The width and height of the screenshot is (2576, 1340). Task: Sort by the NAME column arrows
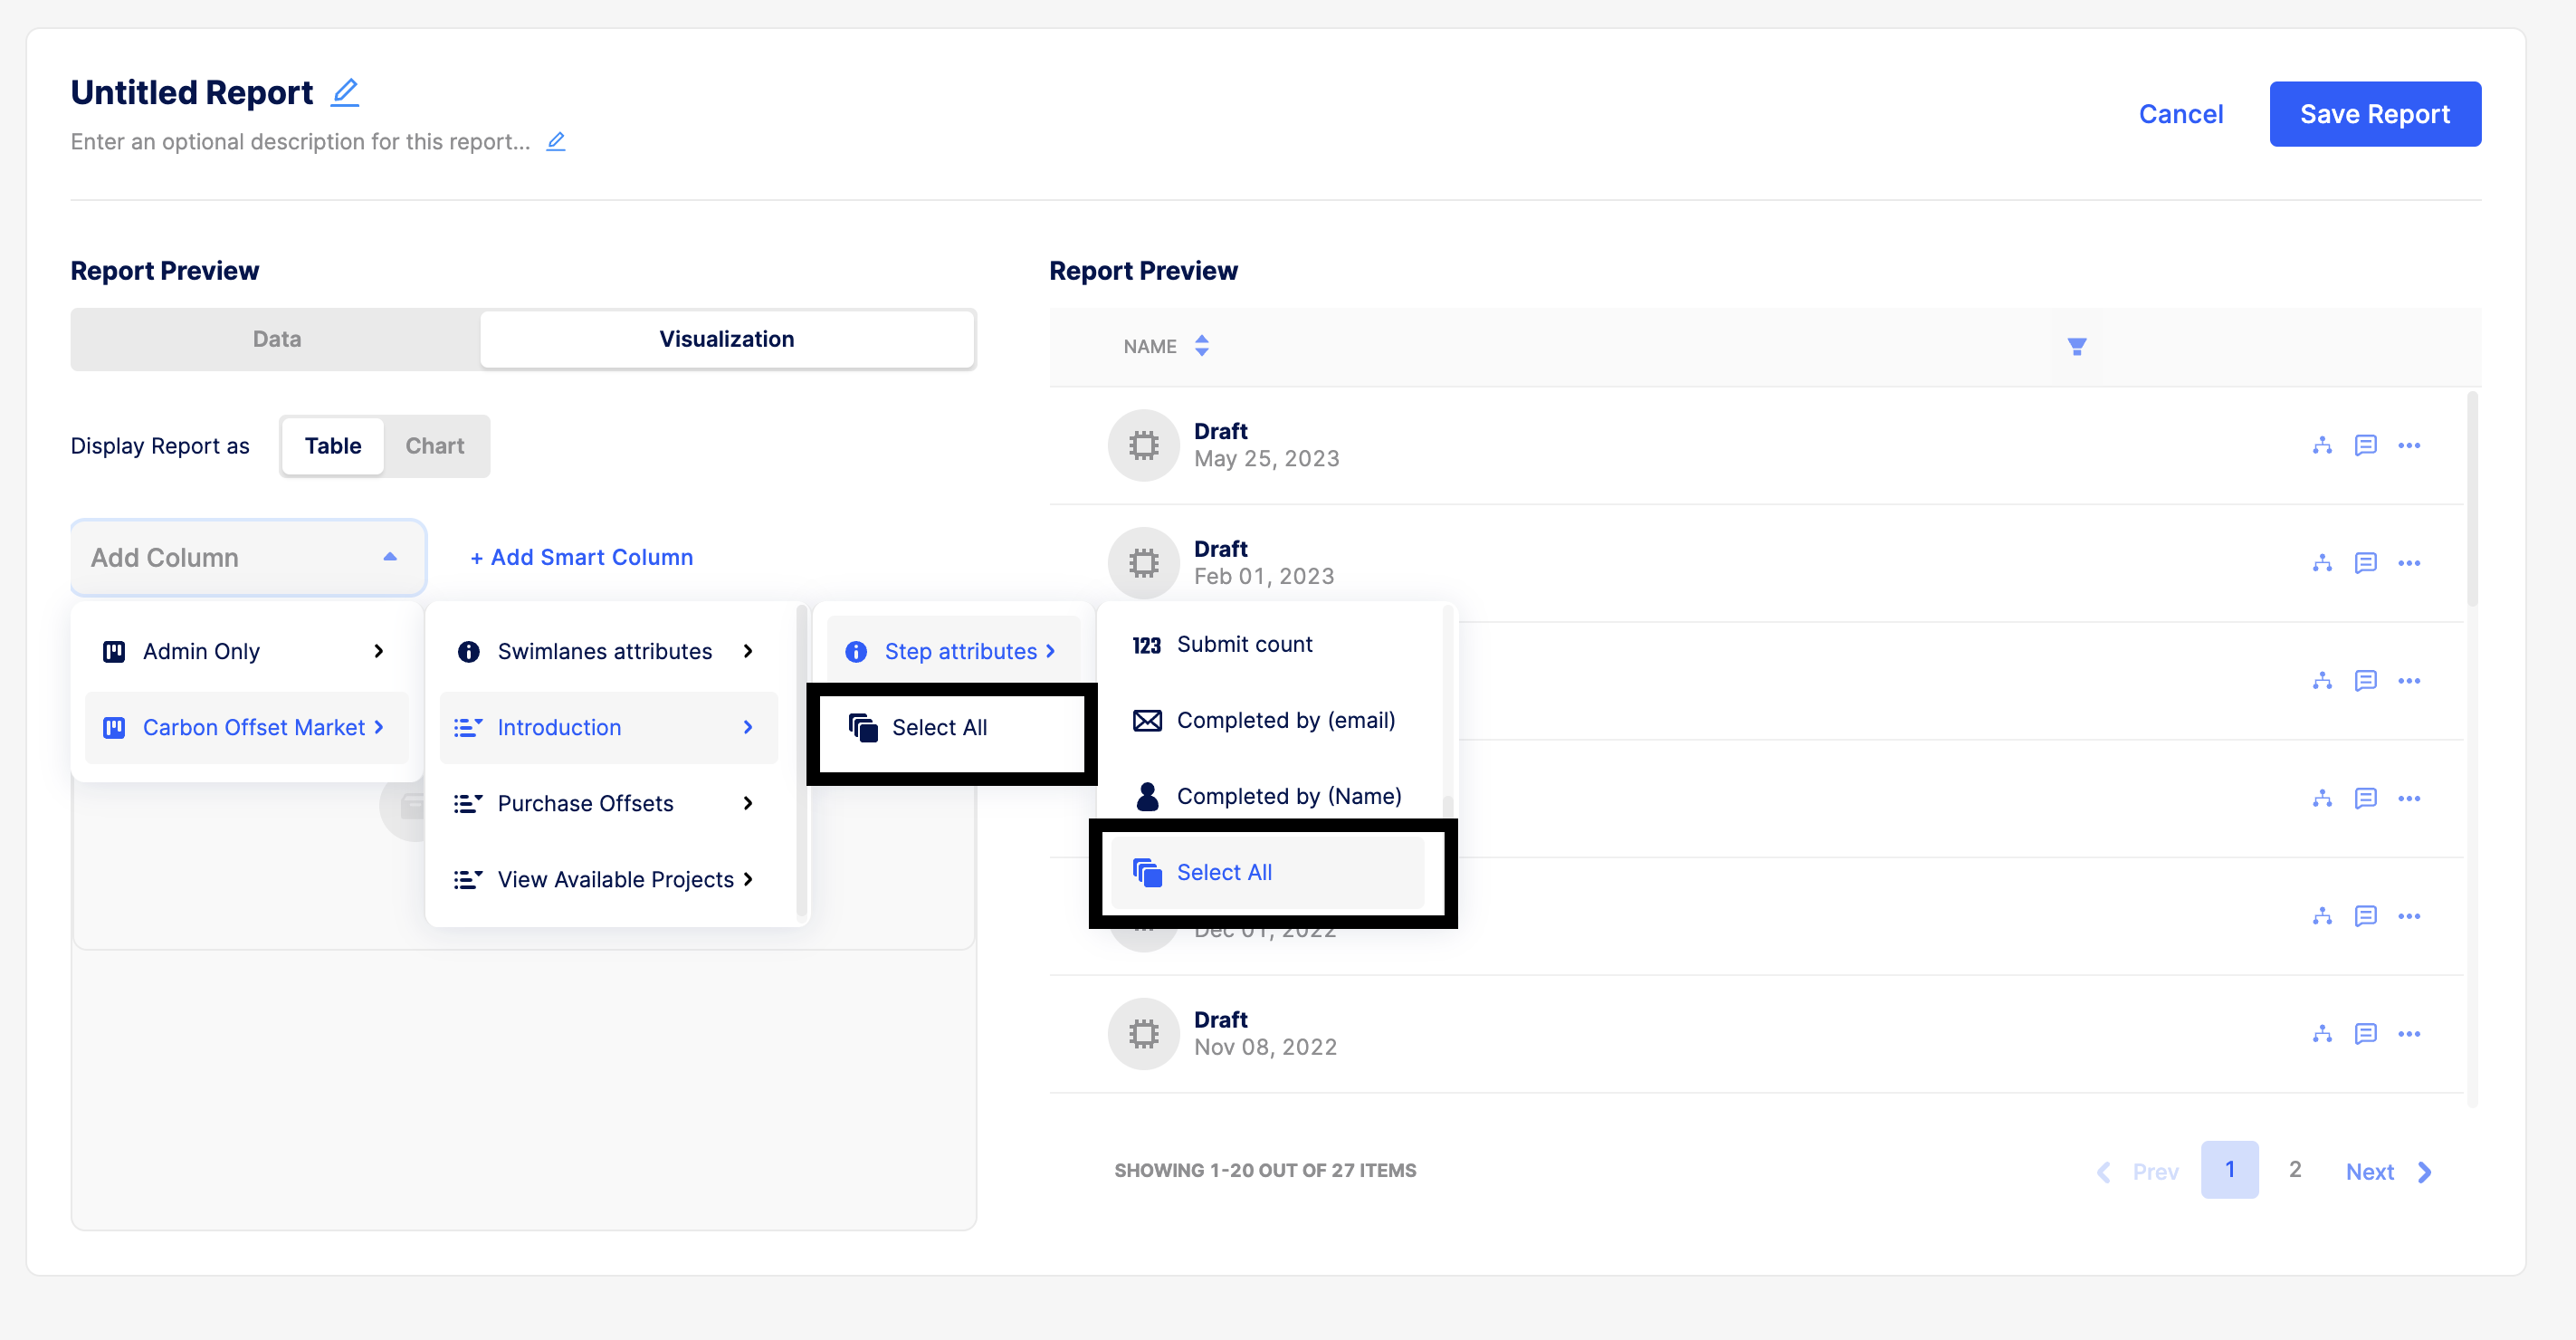[1202, 346]
